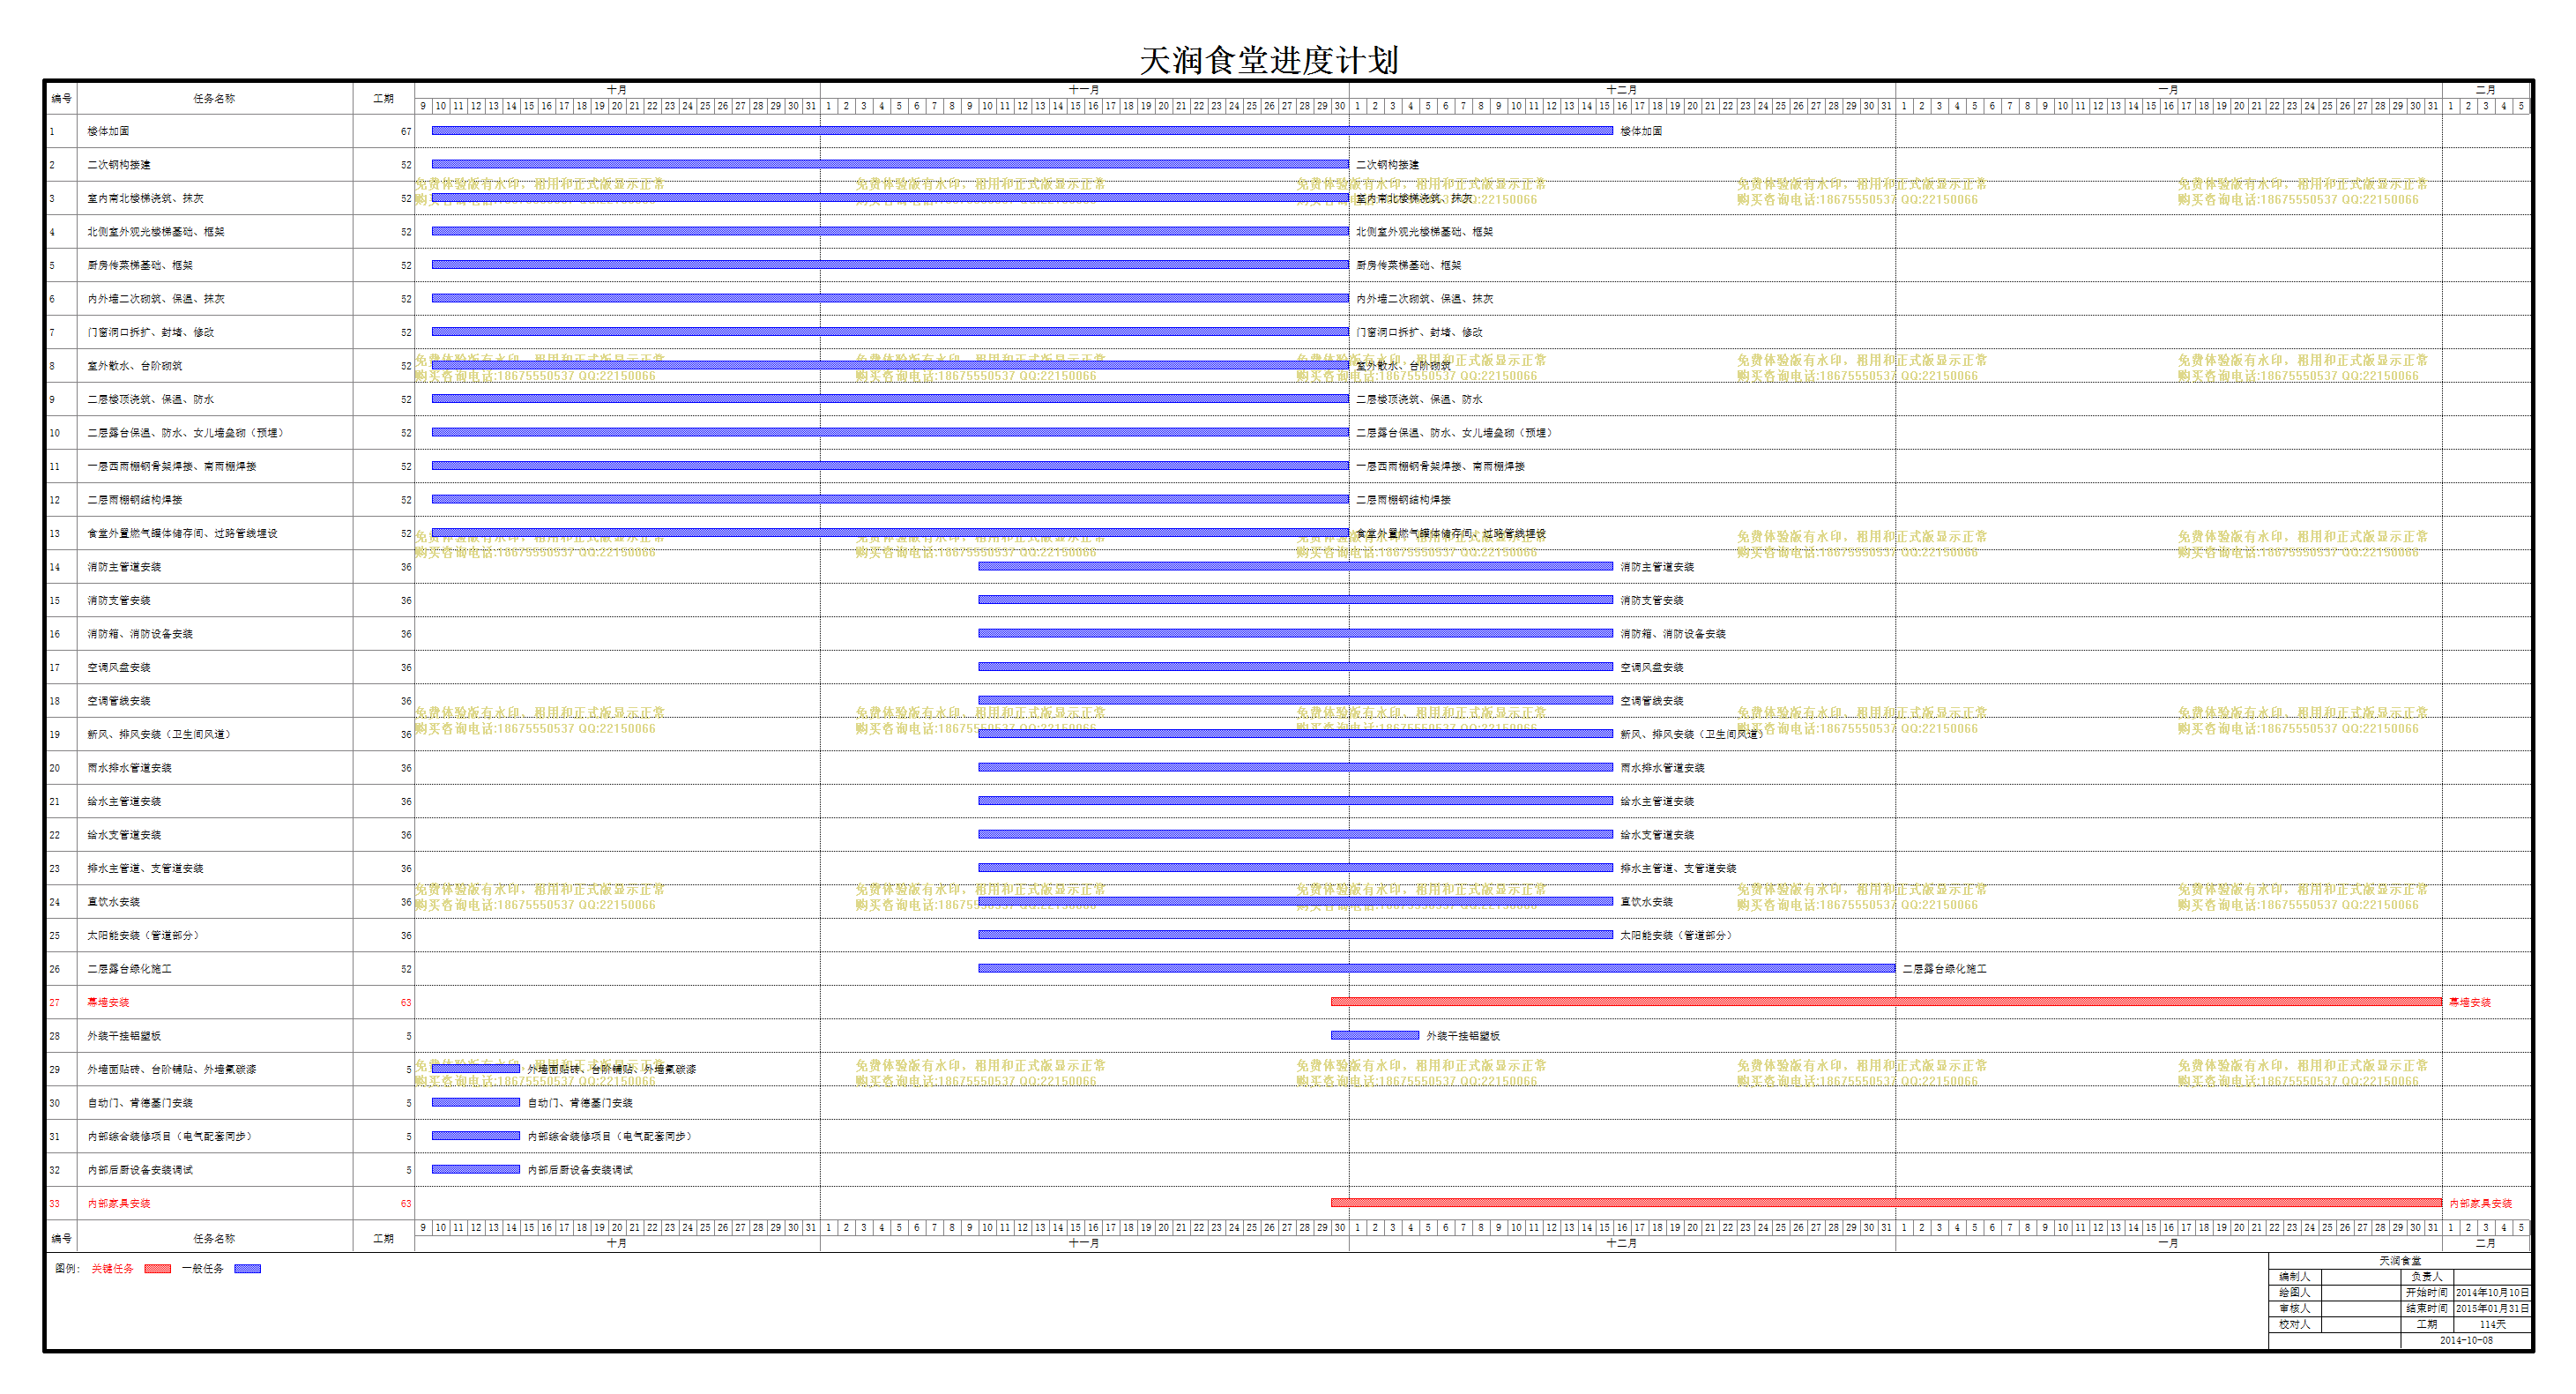Viewport: 2576px width, 1394px height.
Task: Click the 一般任务 legend label
Action: coord(203,1269)
